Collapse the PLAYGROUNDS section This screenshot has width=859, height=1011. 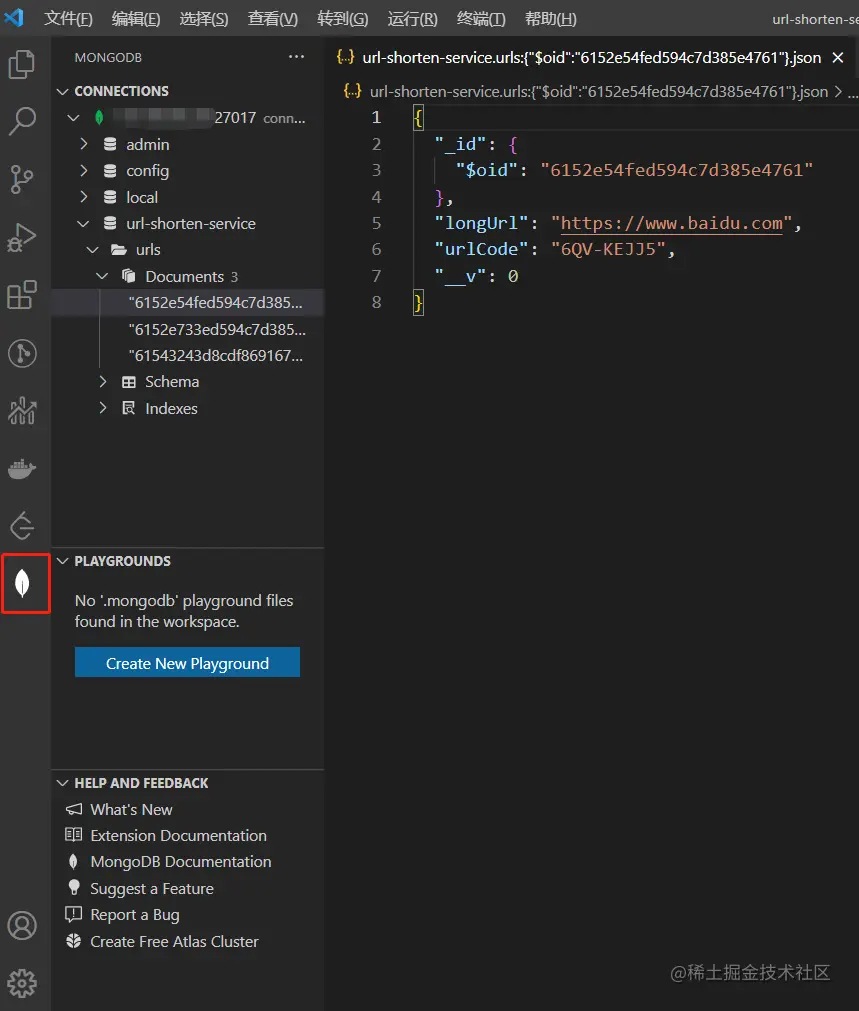pos(63,561)
